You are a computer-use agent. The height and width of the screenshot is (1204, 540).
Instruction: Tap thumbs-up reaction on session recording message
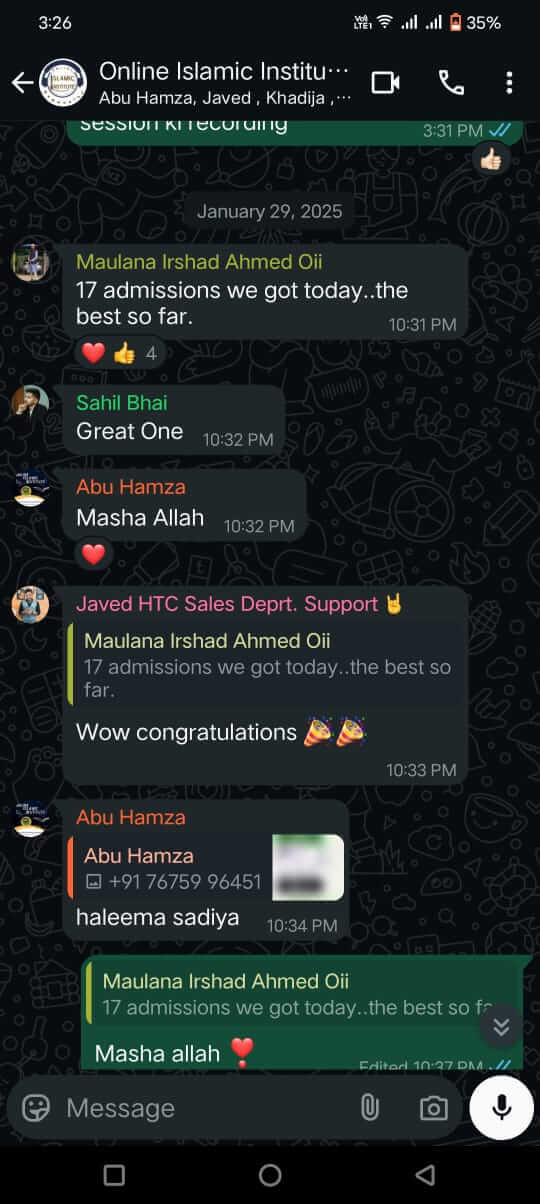(491, 160)
